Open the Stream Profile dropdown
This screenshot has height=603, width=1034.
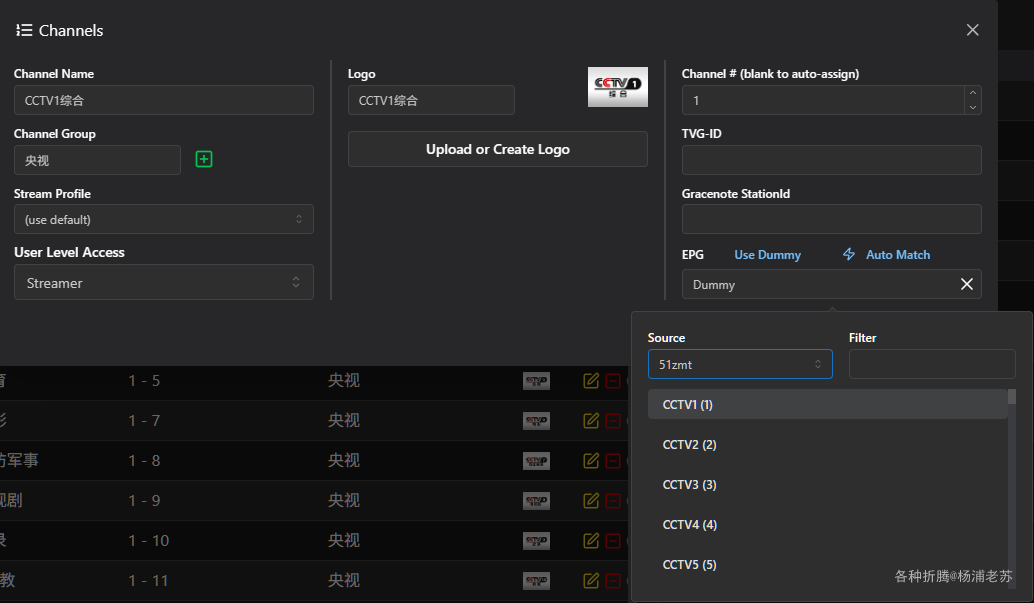(x=164, y=219)
